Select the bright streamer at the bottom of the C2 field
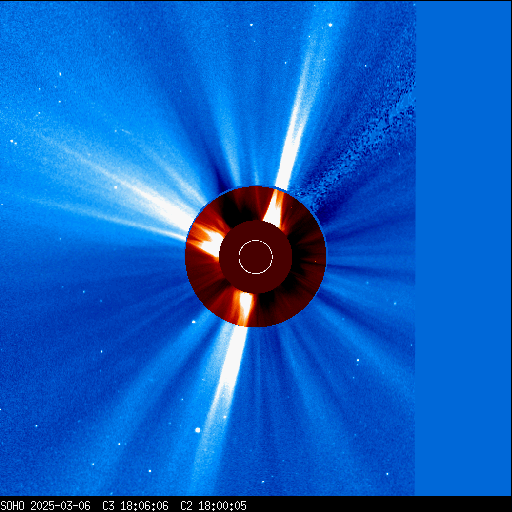512x512 pixels. point(246,307)
